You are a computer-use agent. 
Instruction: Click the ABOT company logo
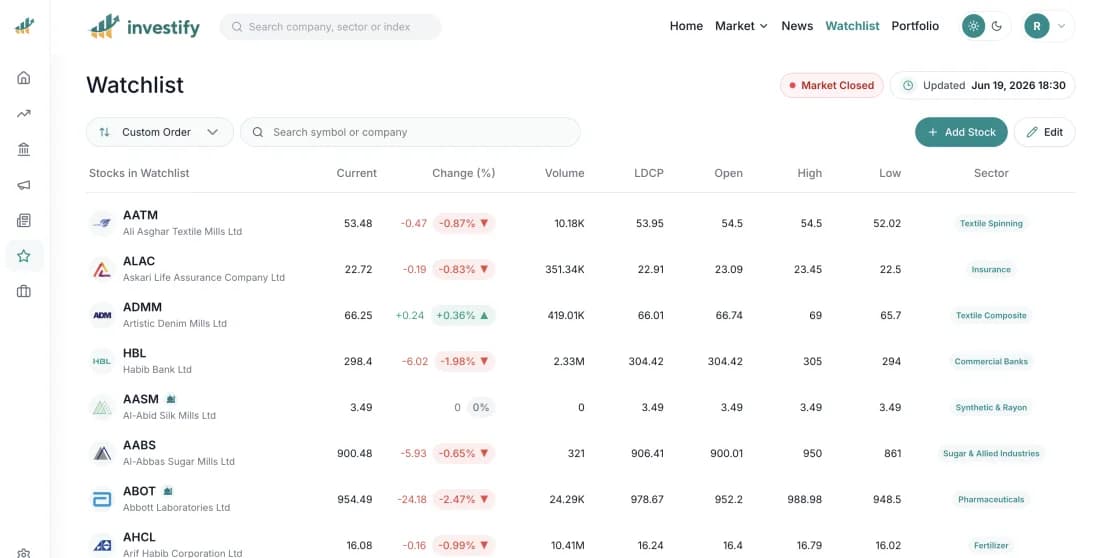click(x=102, y=499)
